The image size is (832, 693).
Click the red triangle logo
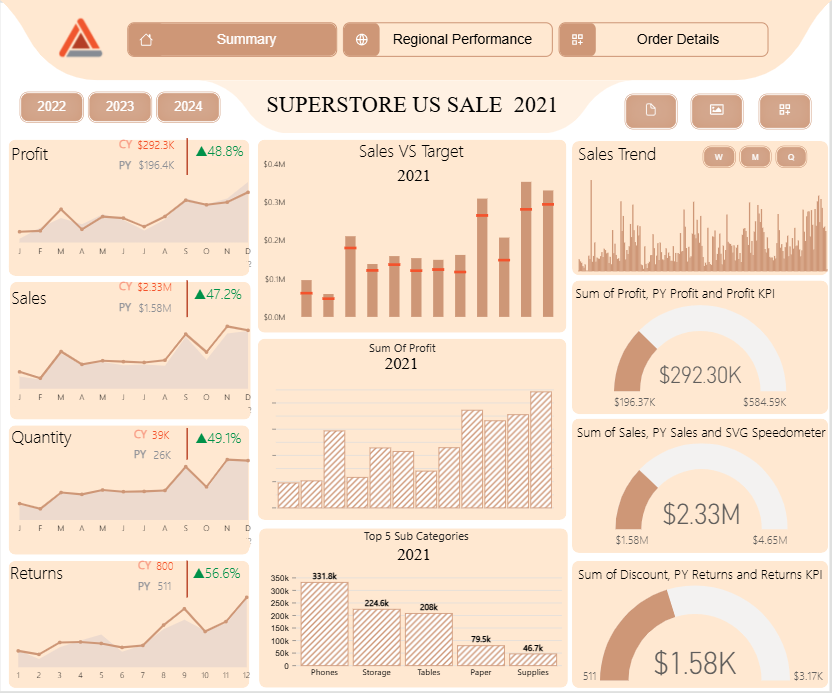80,38
